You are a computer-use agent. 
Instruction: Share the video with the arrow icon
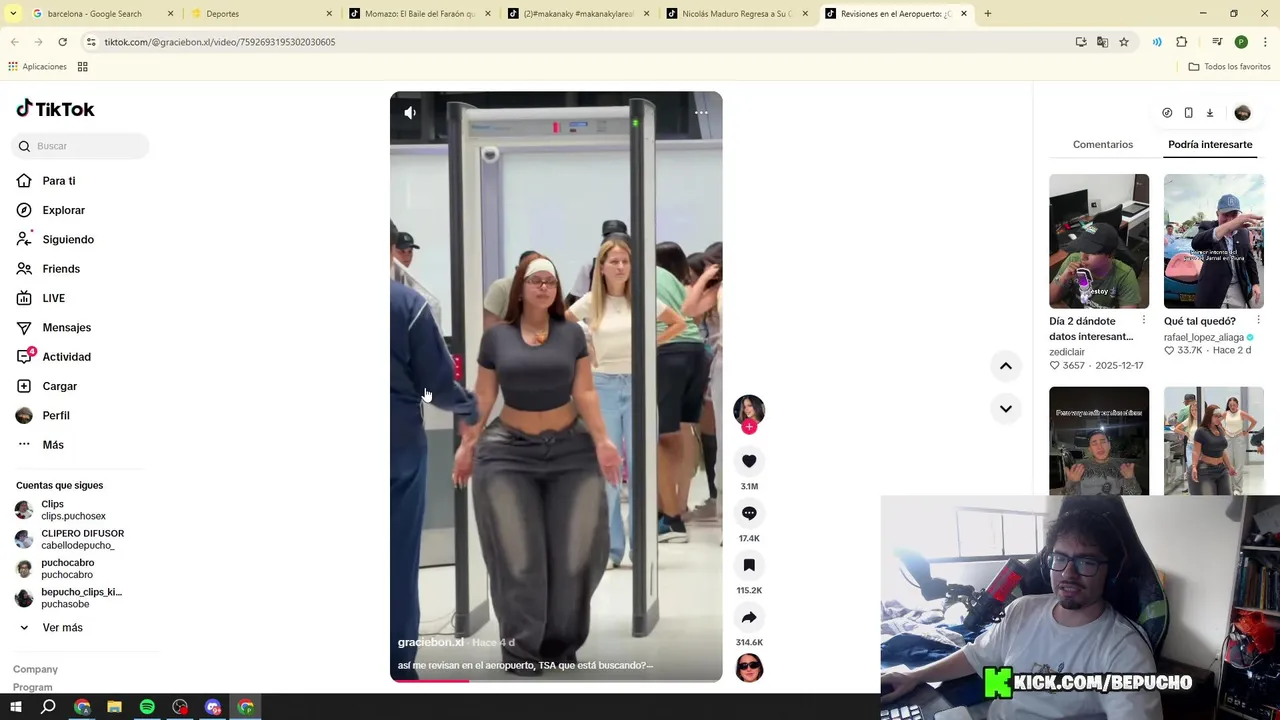point(749,617)
